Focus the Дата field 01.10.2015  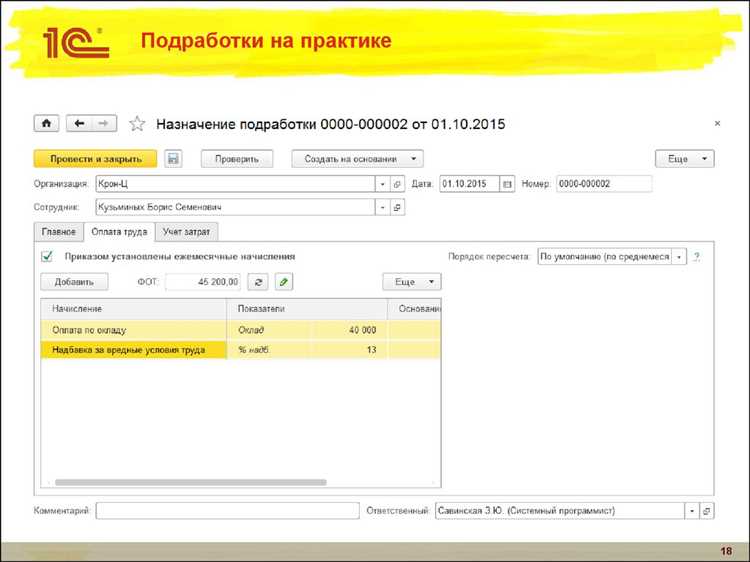(470, 184)
